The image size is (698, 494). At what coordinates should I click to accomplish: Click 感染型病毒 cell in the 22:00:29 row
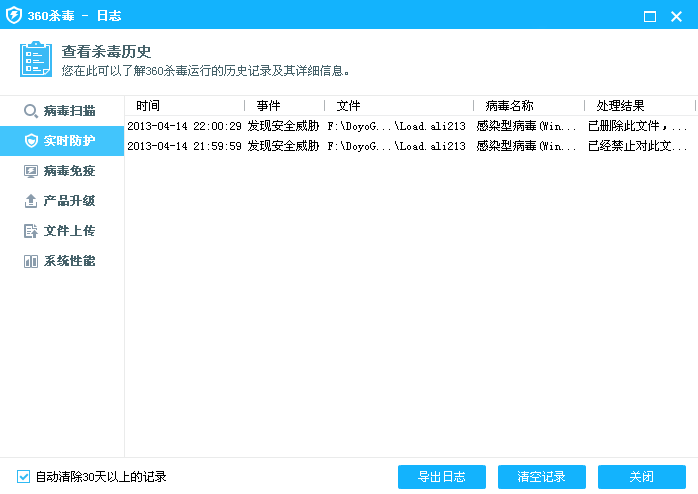click(526, 126)
